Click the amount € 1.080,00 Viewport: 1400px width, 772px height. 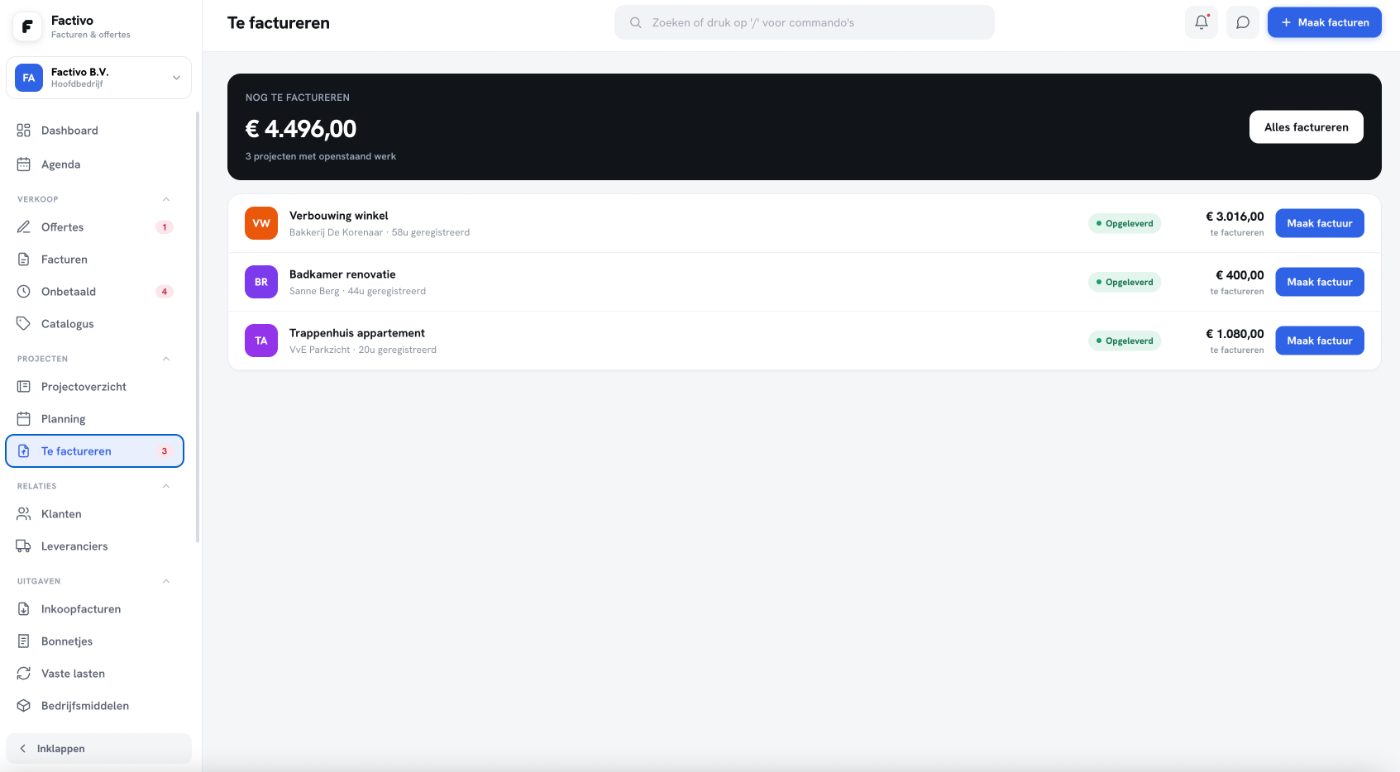tap(1234, 334)
